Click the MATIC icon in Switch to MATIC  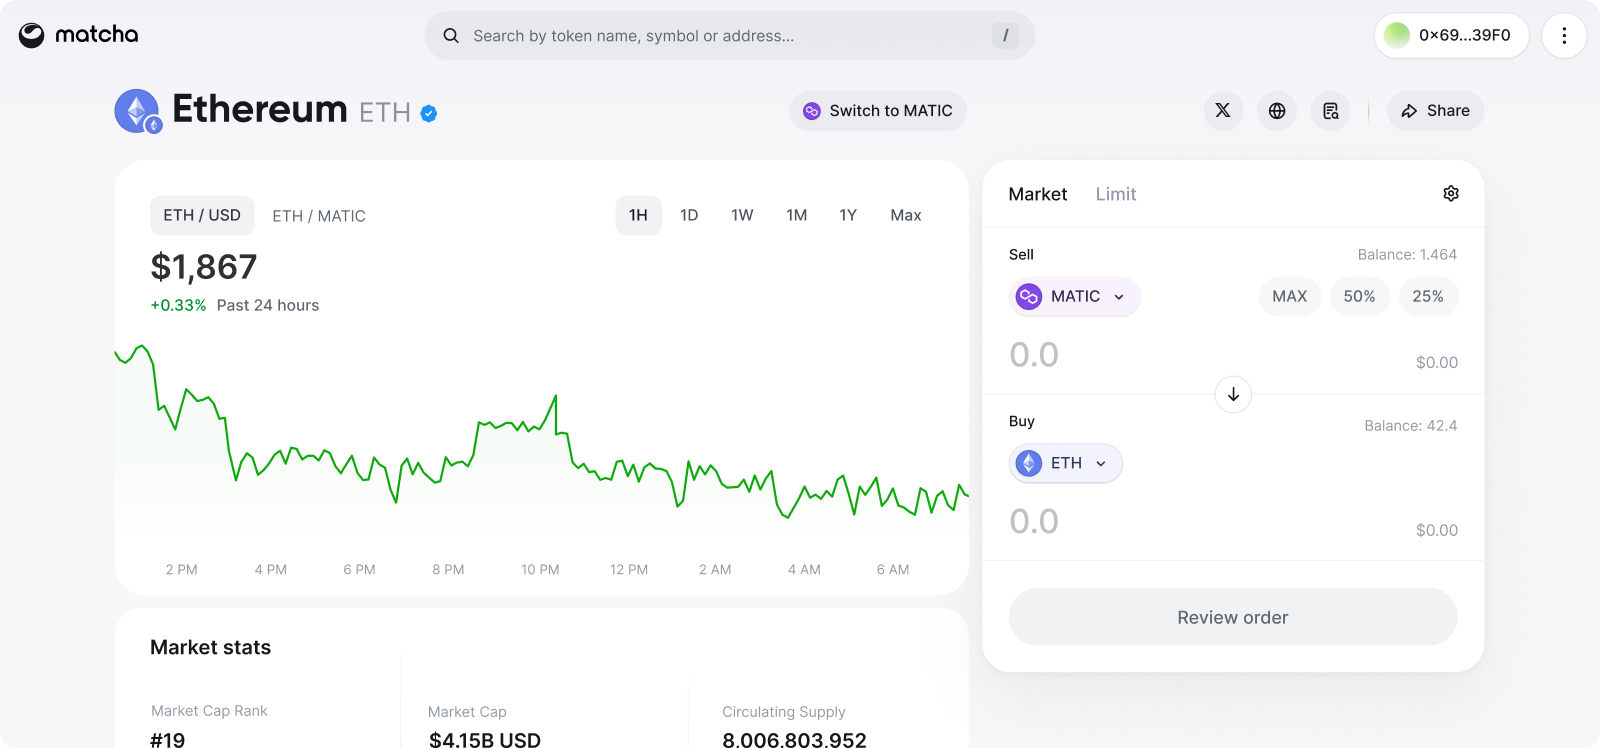click(812, 111)
